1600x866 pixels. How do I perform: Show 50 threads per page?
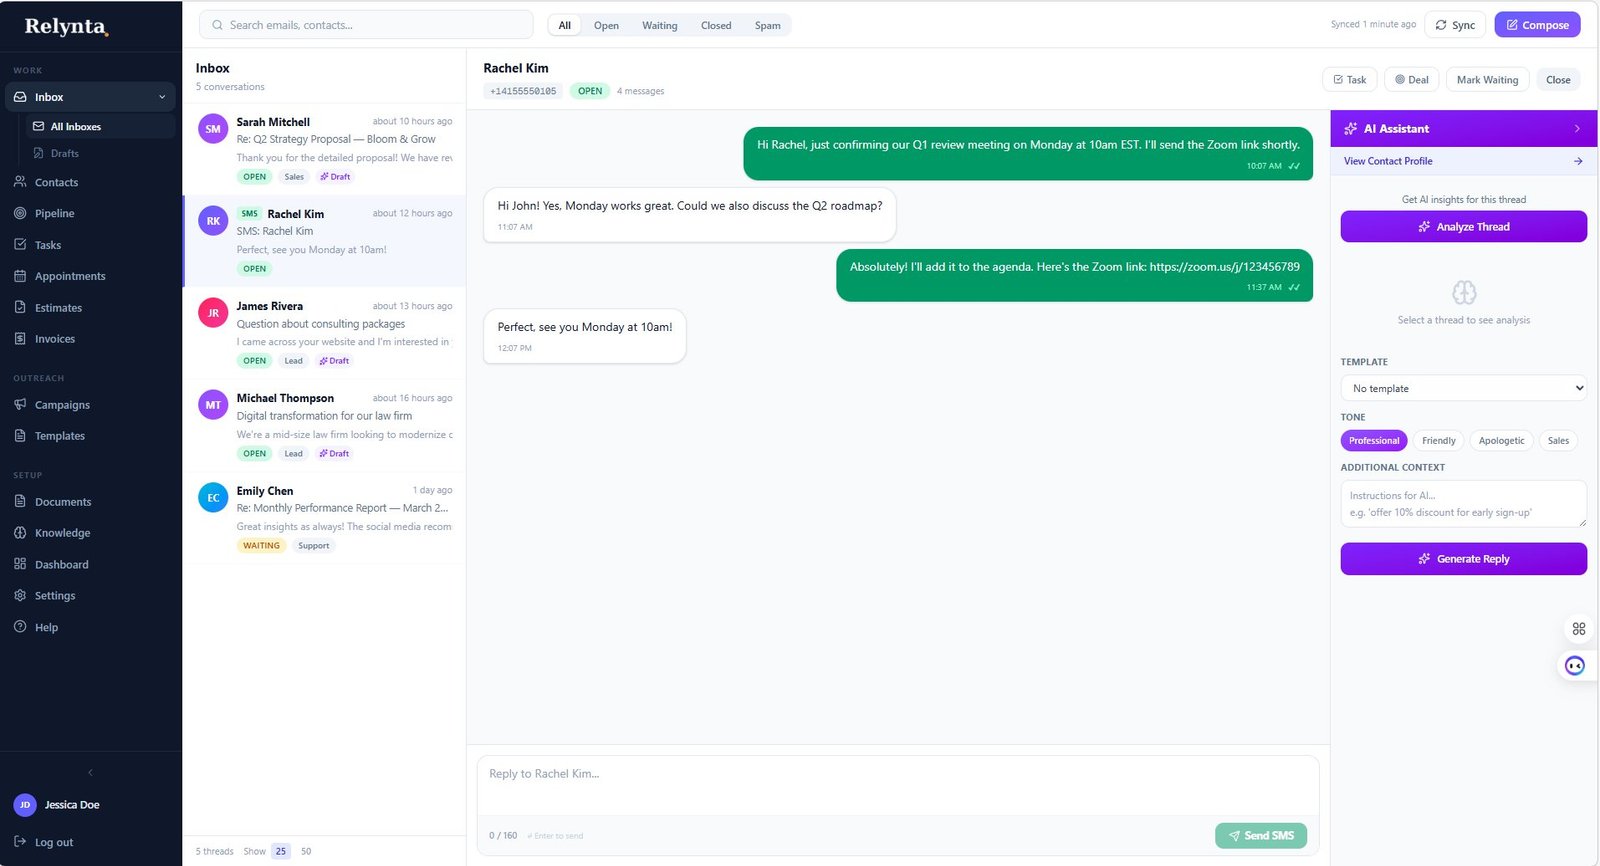(x=306, y=852)
